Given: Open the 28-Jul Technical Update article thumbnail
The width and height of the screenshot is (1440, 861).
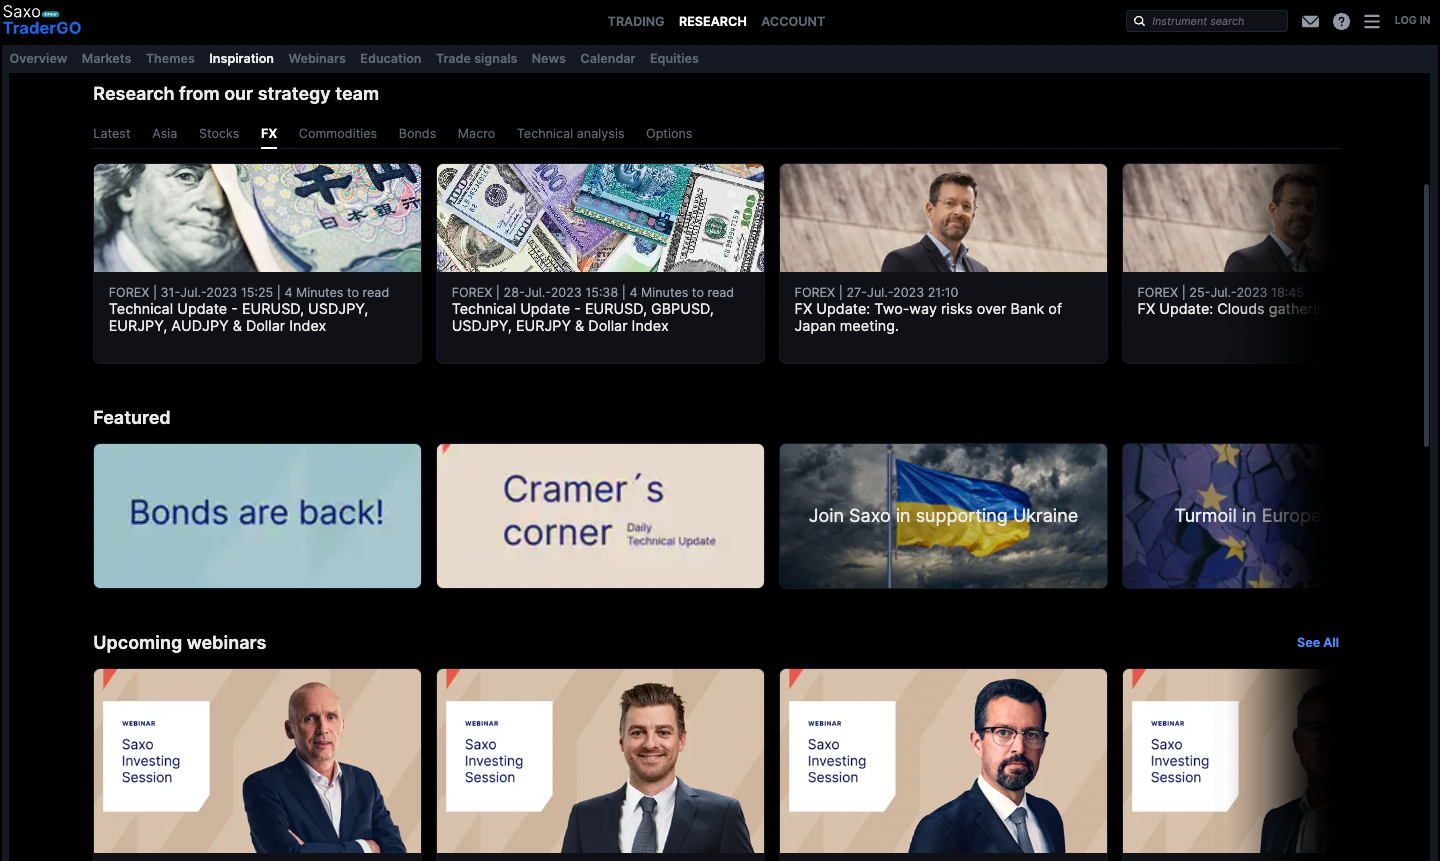Looking at the screenshot, I should [600, 218].
